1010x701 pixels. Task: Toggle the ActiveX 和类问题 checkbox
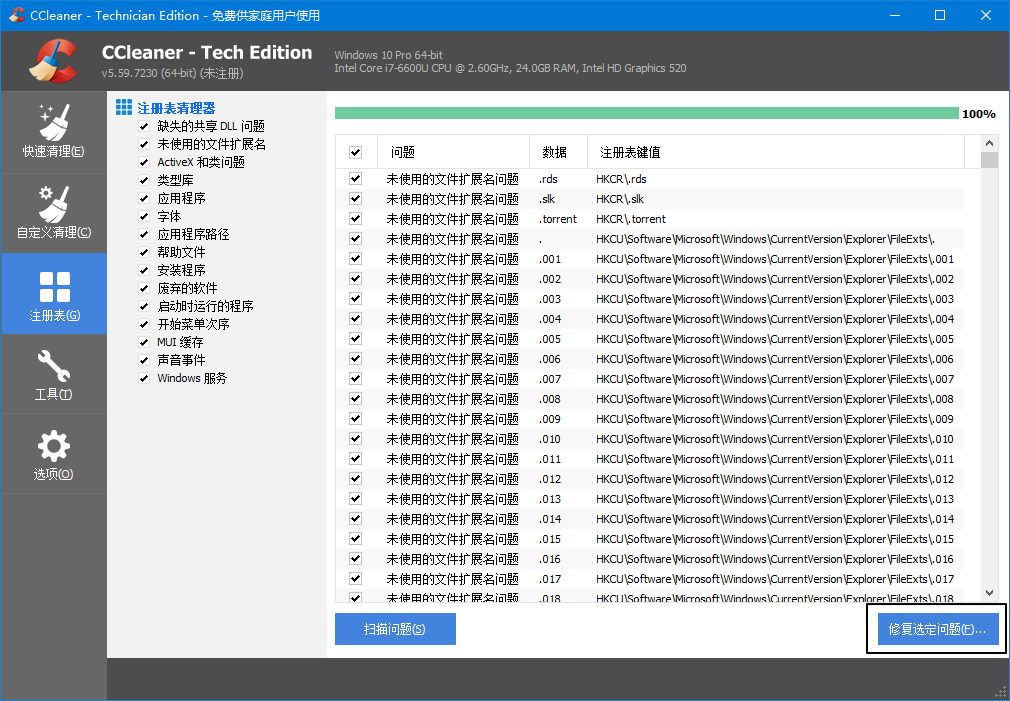pyautogui.click(x=144, y=162)
